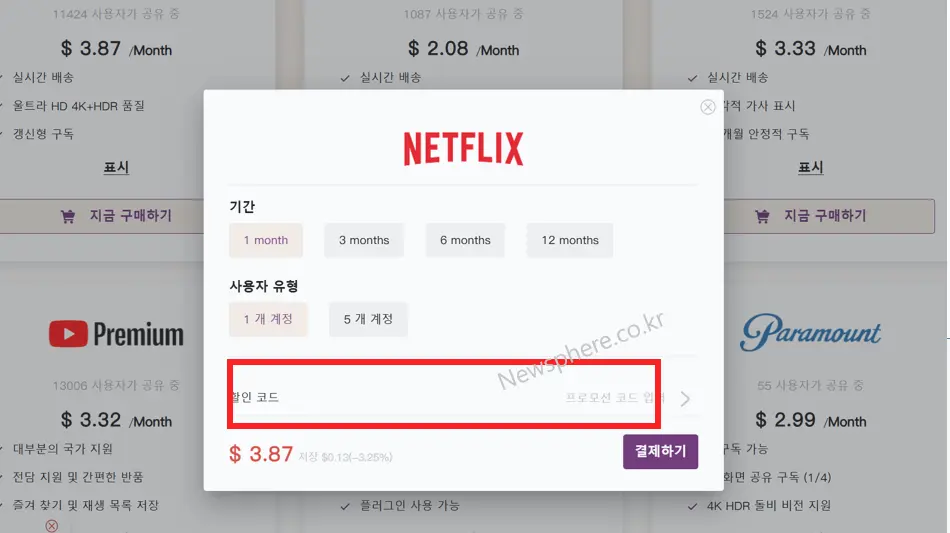
Task: Click 전담 지원 및 간편한 반품 text
Action: pyautogui.click(x=78, y=477)
